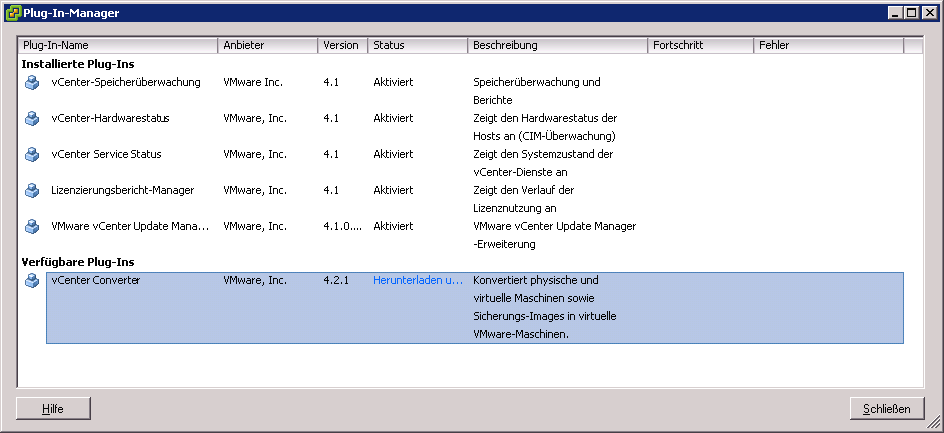Click the vCenter Service Status plug-in icon
This screenshot has width=944, height=433.
[32, 155]
